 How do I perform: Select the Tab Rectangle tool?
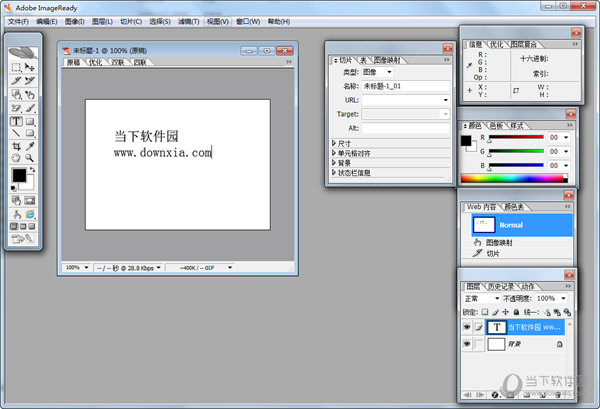[x=29, y=133]
